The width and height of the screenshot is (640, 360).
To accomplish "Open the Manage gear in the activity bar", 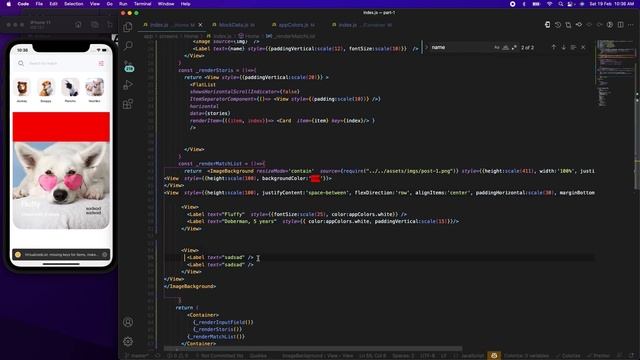I will 128,341.
